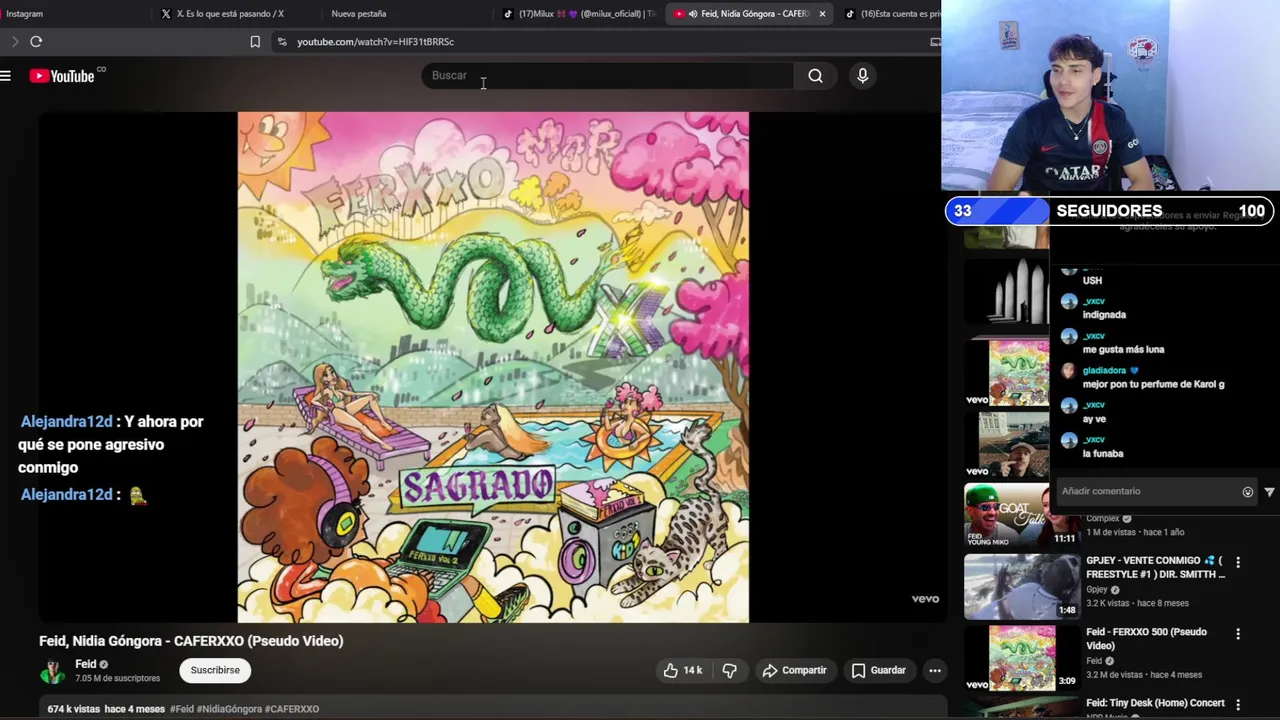Open options for Feid FERXXO 500 video

click(x=1238, y=634)
